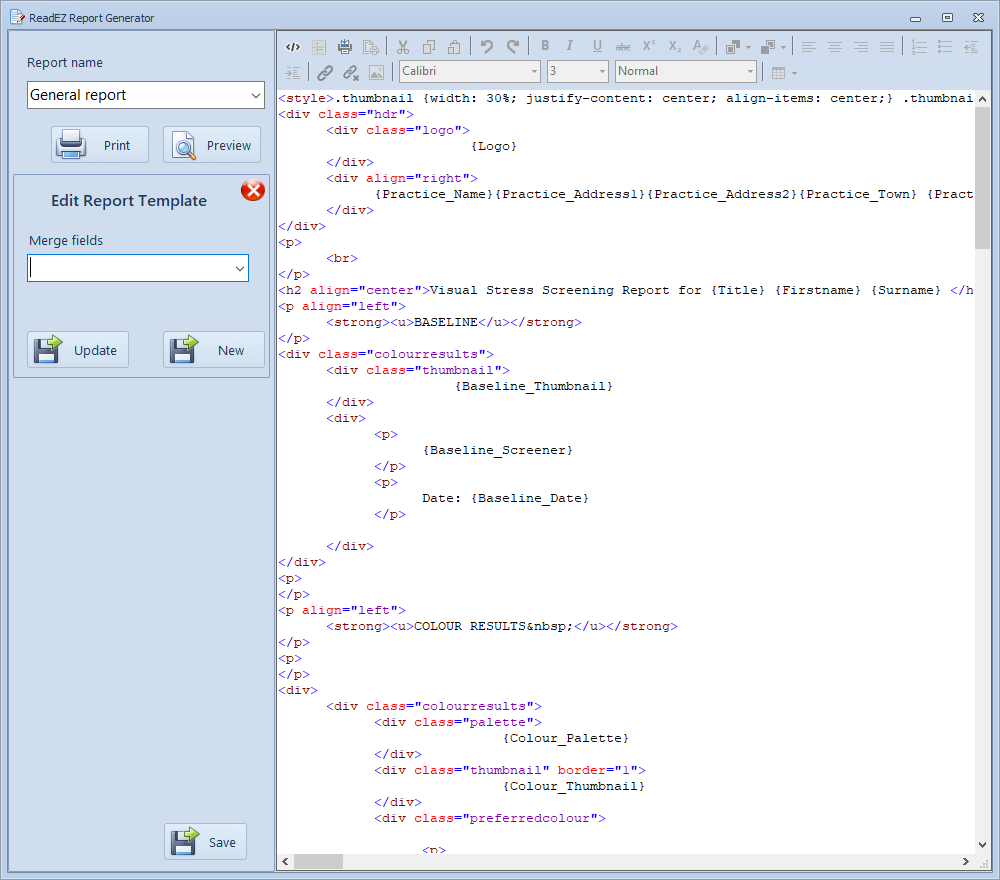Click the print icon in editor toolbar
This screenshot has height=880, width=1000.
345,47
